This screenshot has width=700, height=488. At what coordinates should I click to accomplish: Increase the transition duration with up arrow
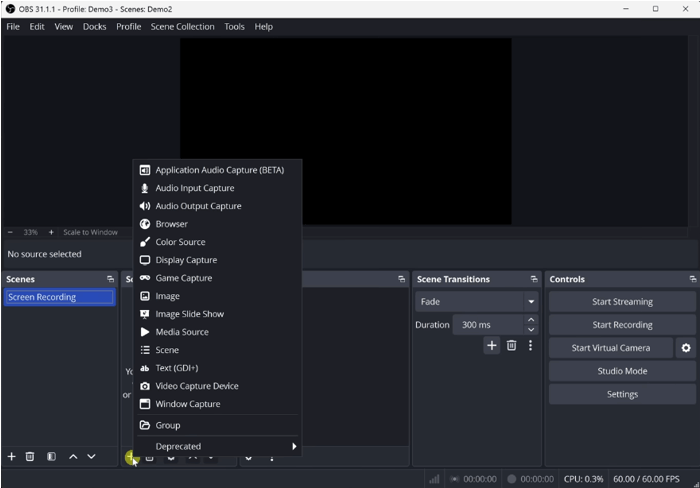531,320
